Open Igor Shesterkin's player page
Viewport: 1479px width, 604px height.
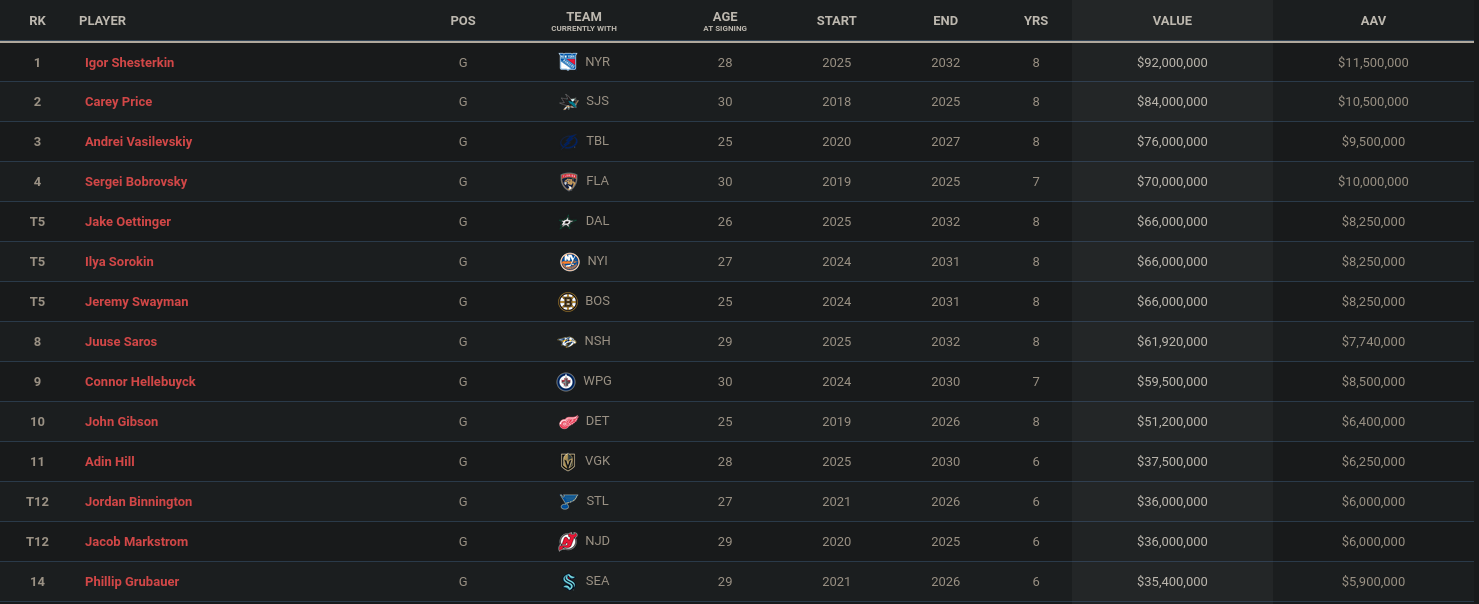point(129,62)
